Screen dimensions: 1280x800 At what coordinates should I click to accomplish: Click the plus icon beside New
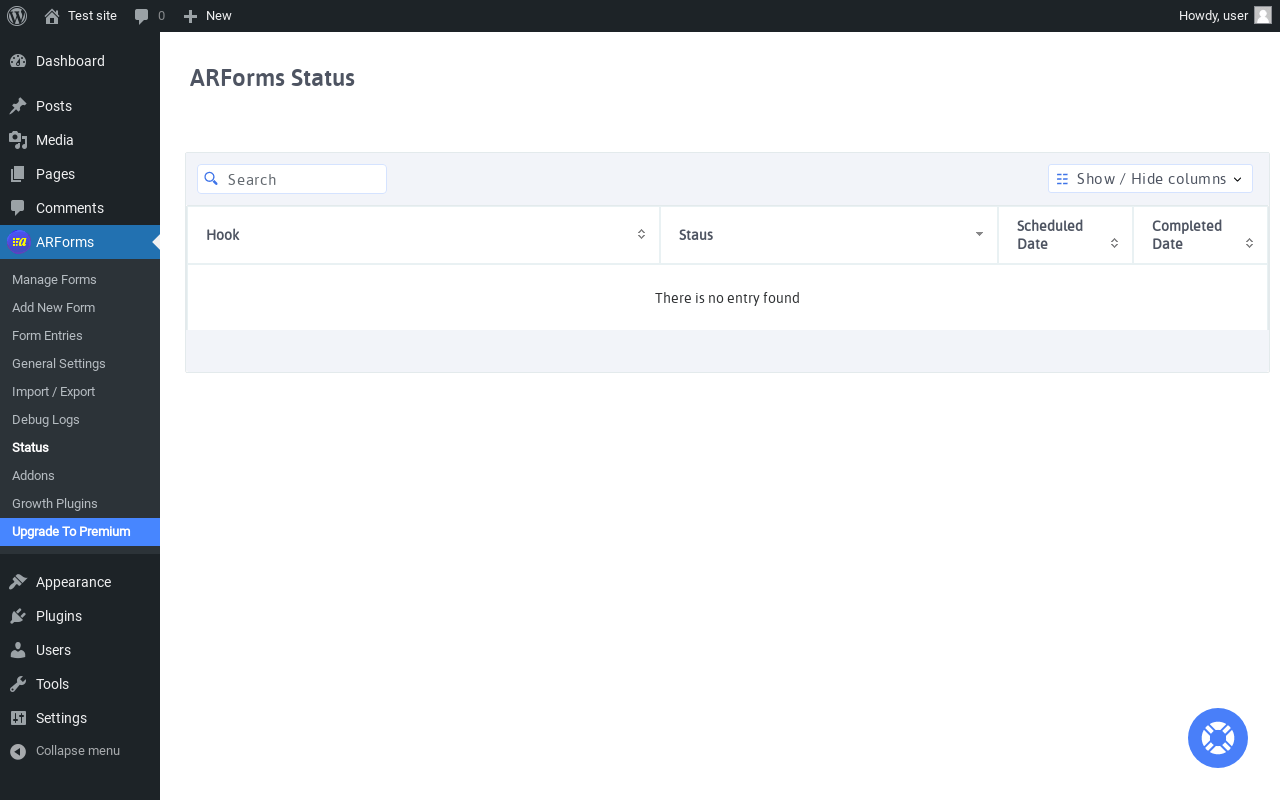click(190, 16)
